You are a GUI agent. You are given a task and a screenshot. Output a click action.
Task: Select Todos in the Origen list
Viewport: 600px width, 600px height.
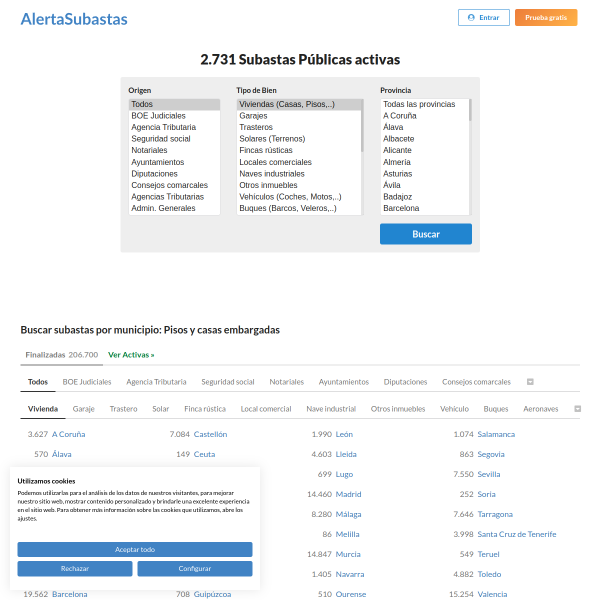tap(174, 104)
